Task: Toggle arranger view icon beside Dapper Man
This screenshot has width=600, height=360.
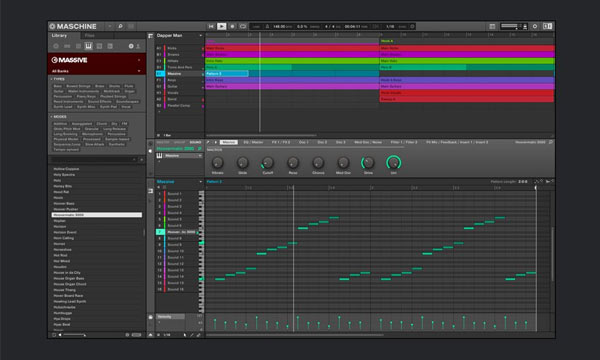Action: click(x=150, y=36)
